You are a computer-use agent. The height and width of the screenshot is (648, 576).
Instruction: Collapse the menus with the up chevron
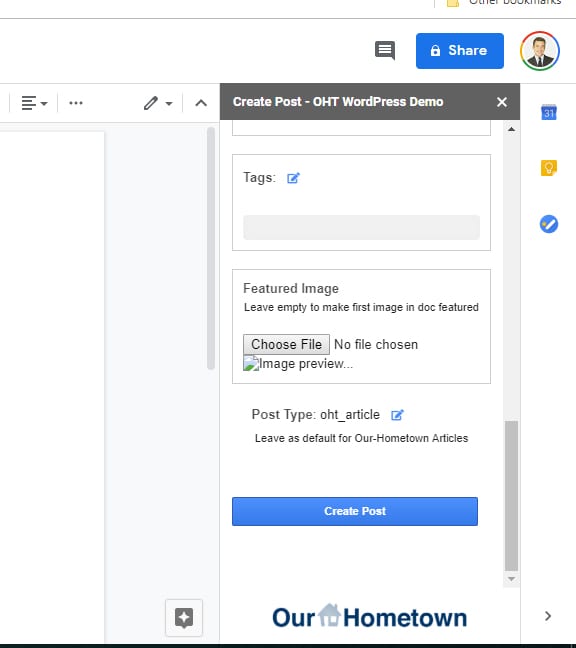[201, 103]
